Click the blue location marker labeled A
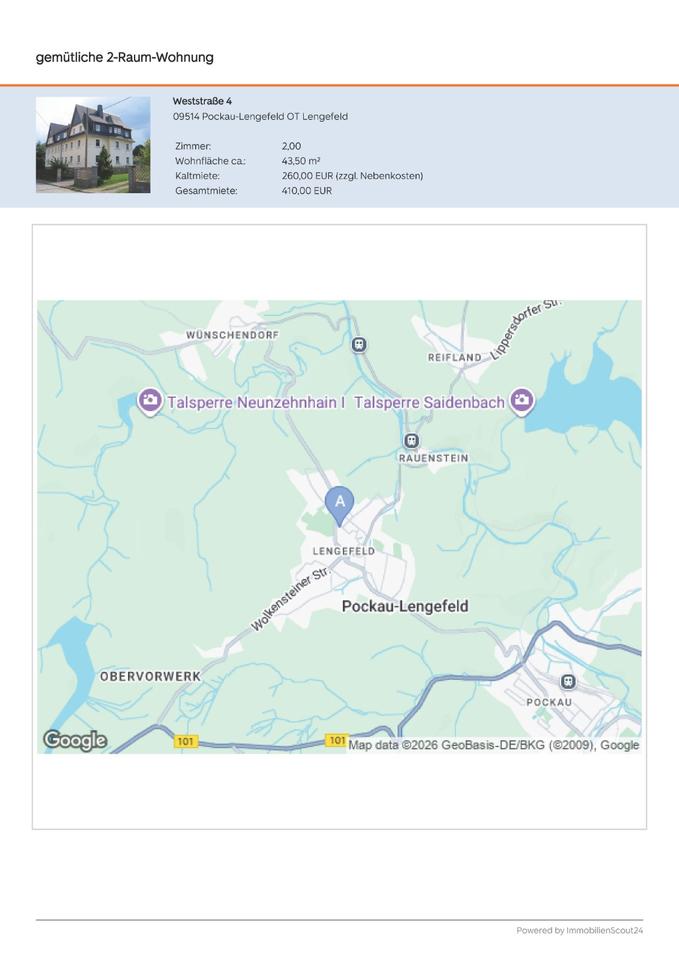679x960 pixels. click(340, 503)
